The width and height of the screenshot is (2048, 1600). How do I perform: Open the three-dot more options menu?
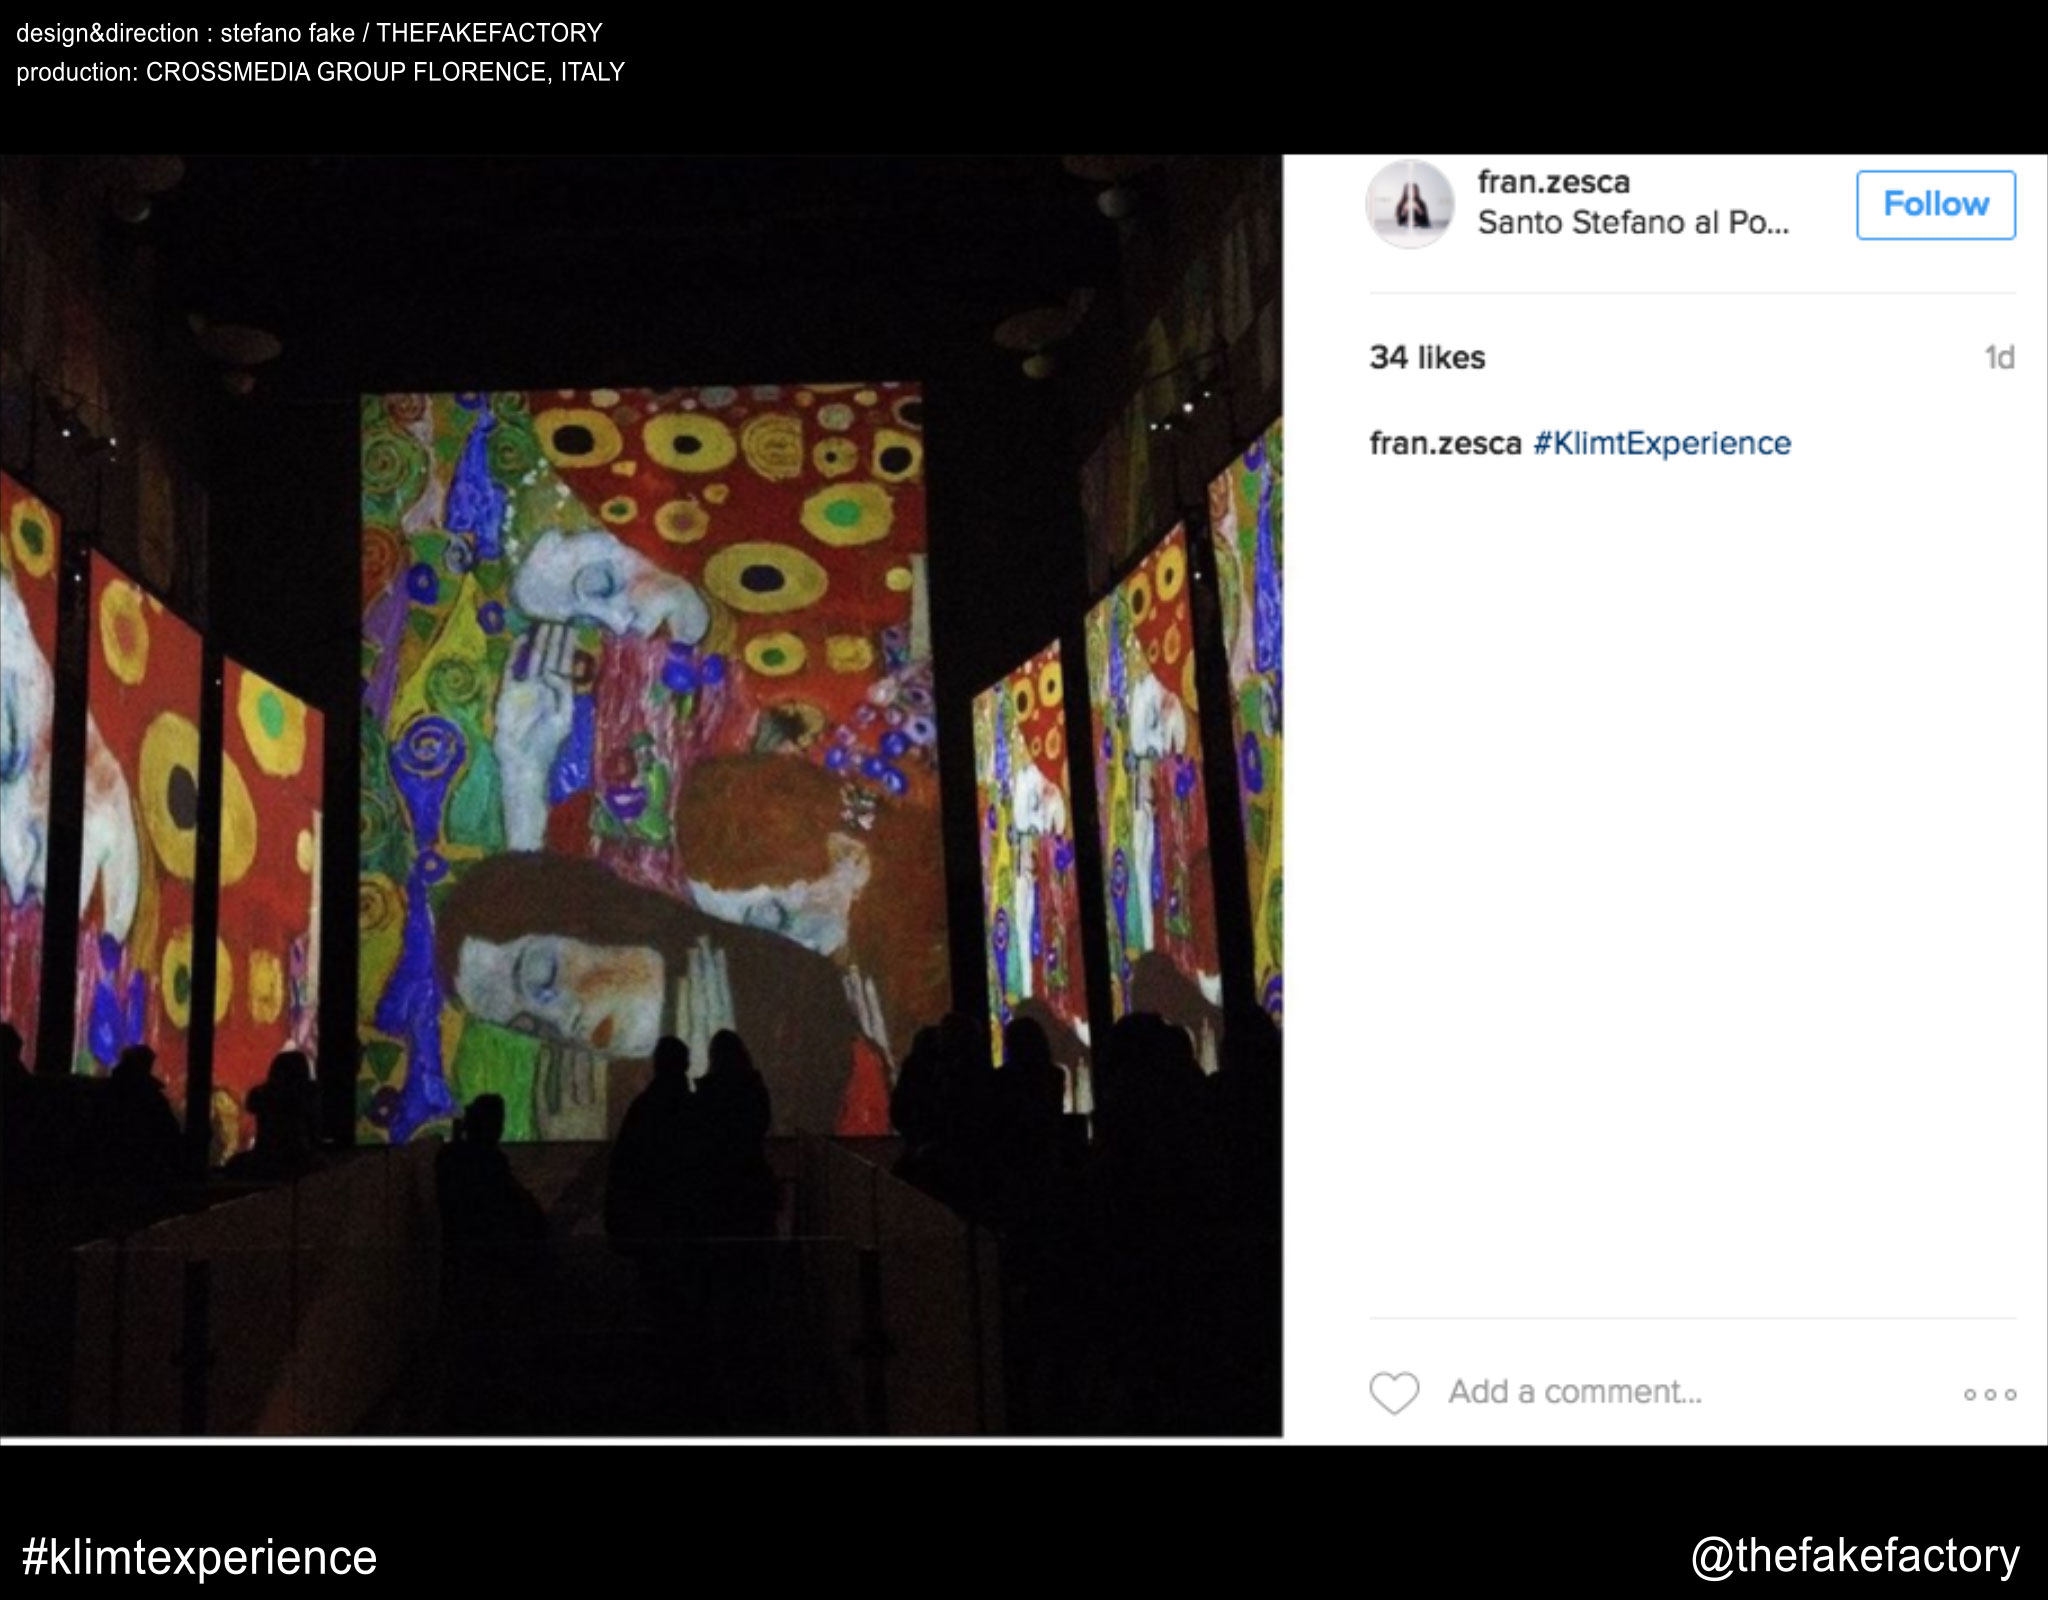(x=1989, y=1394)
